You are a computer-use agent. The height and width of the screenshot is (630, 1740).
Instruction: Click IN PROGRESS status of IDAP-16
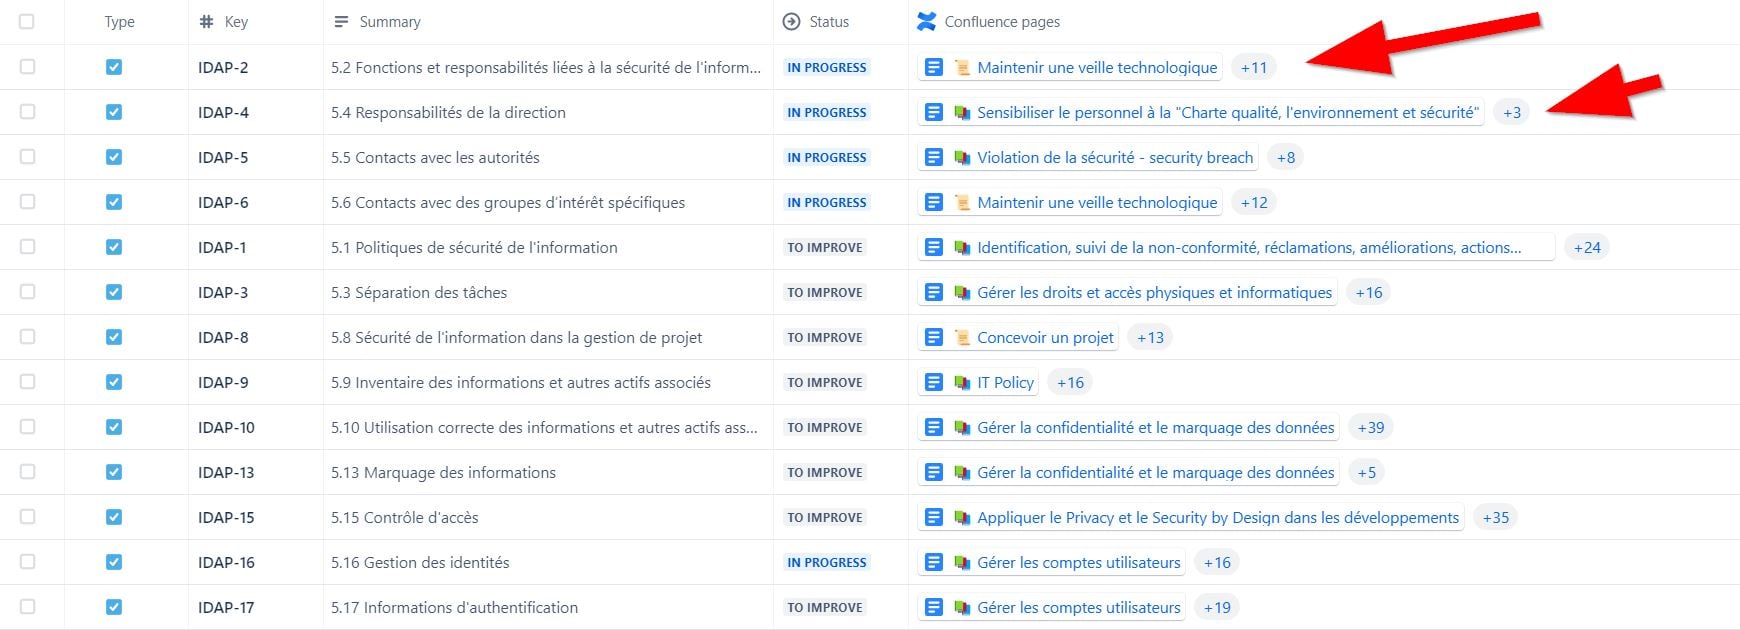pyautogui.click(x=827, y=562)
